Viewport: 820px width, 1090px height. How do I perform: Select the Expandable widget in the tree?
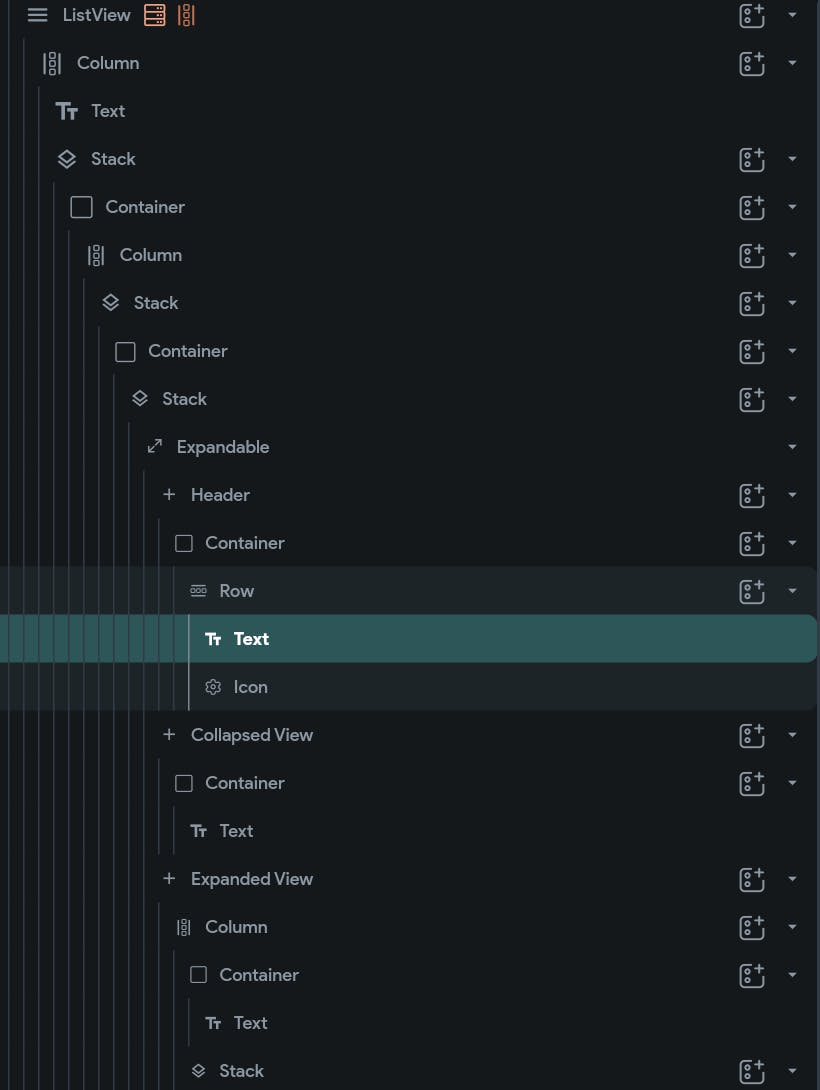coord(222,447)
